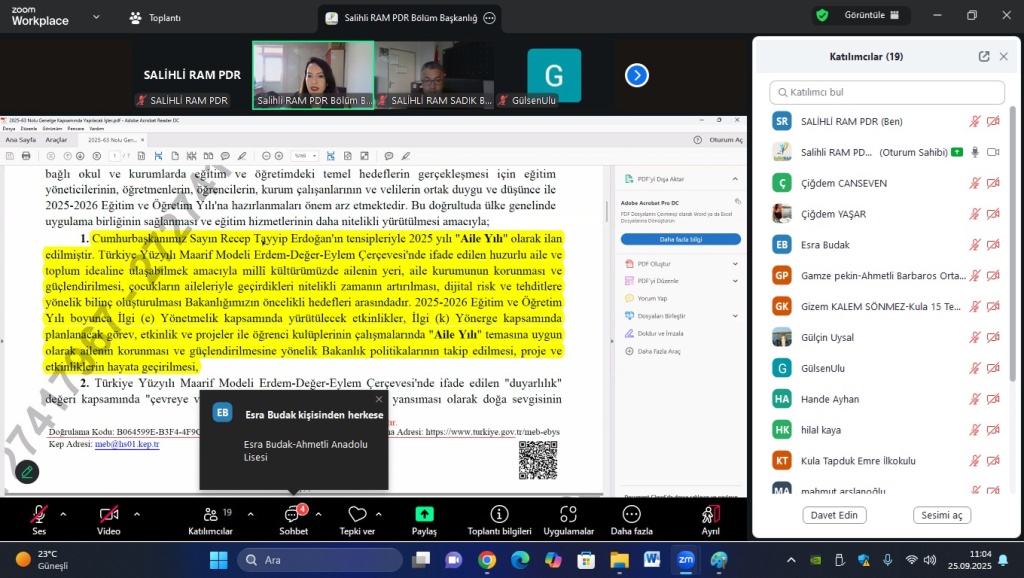The height and width of the screenshot is (578, 1024).
Task: Expand audio options arrow beside Ses
Action: pos(63,514)
